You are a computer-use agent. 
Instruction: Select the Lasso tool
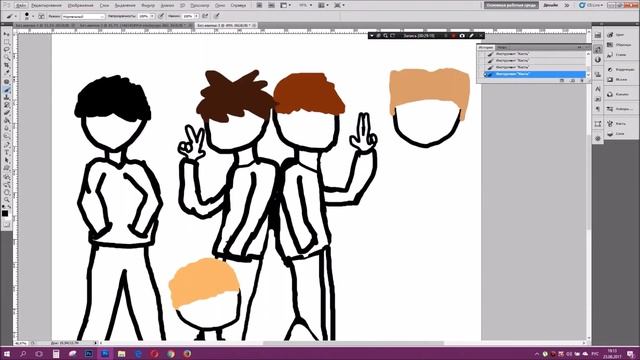pyautogui.click(x=6, y=50)
